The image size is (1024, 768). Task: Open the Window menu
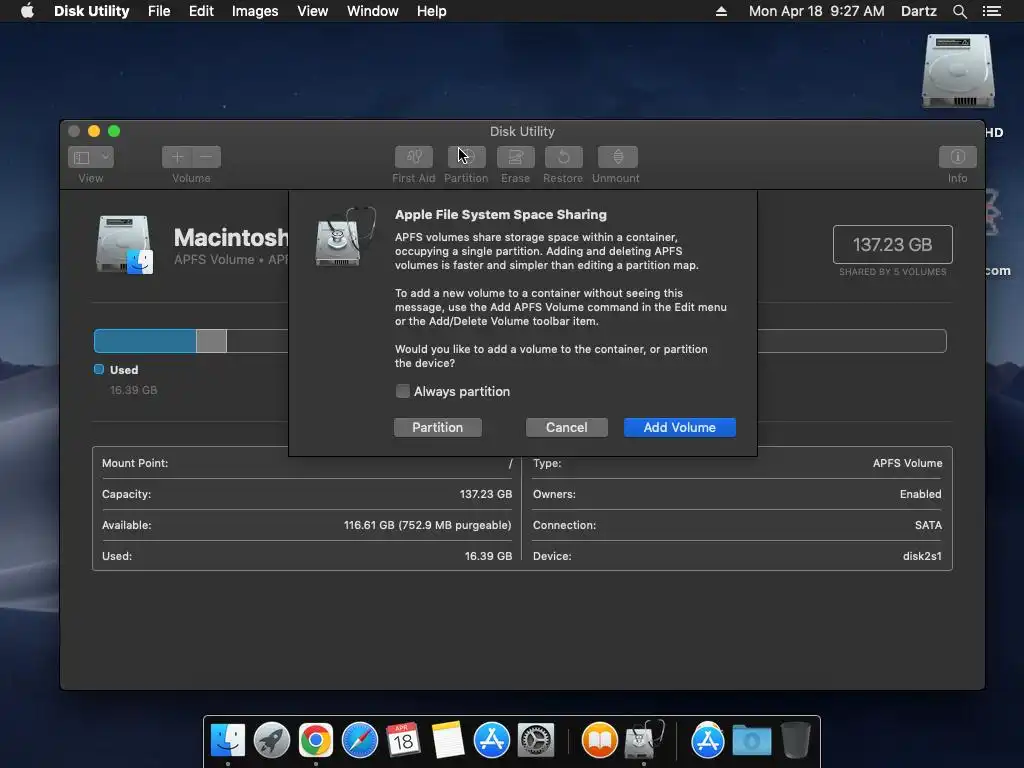pos(372,11)
